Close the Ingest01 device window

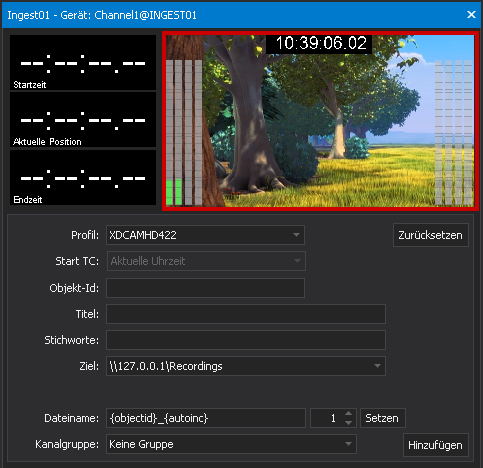[471, 15]
